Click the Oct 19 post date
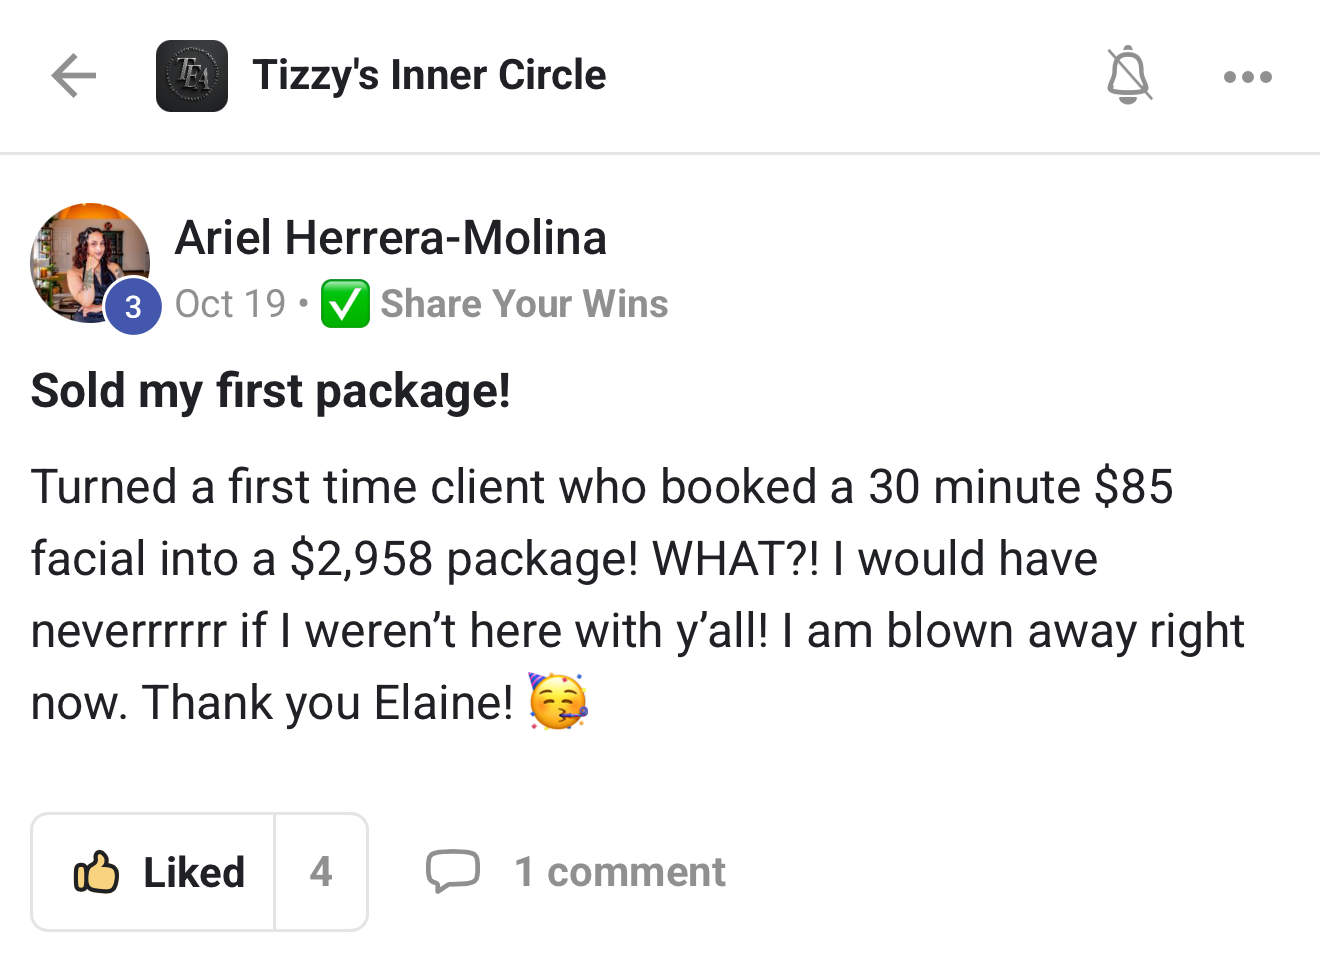 230,304
